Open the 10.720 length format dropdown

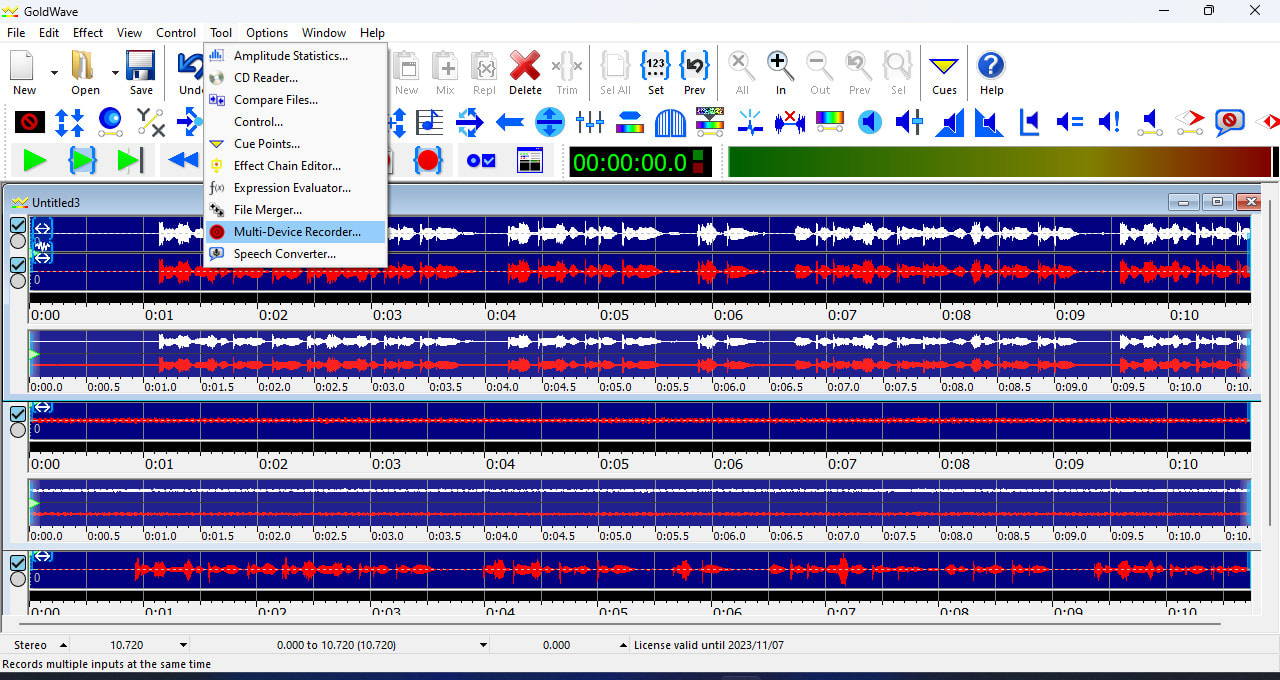point(183,646)
